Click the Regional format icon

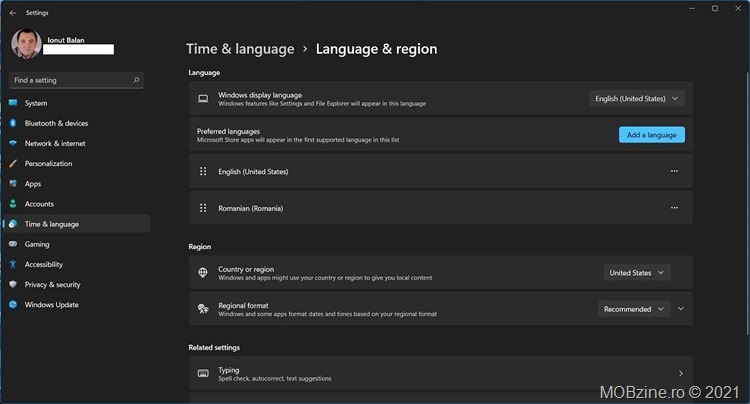pos(203,309)
